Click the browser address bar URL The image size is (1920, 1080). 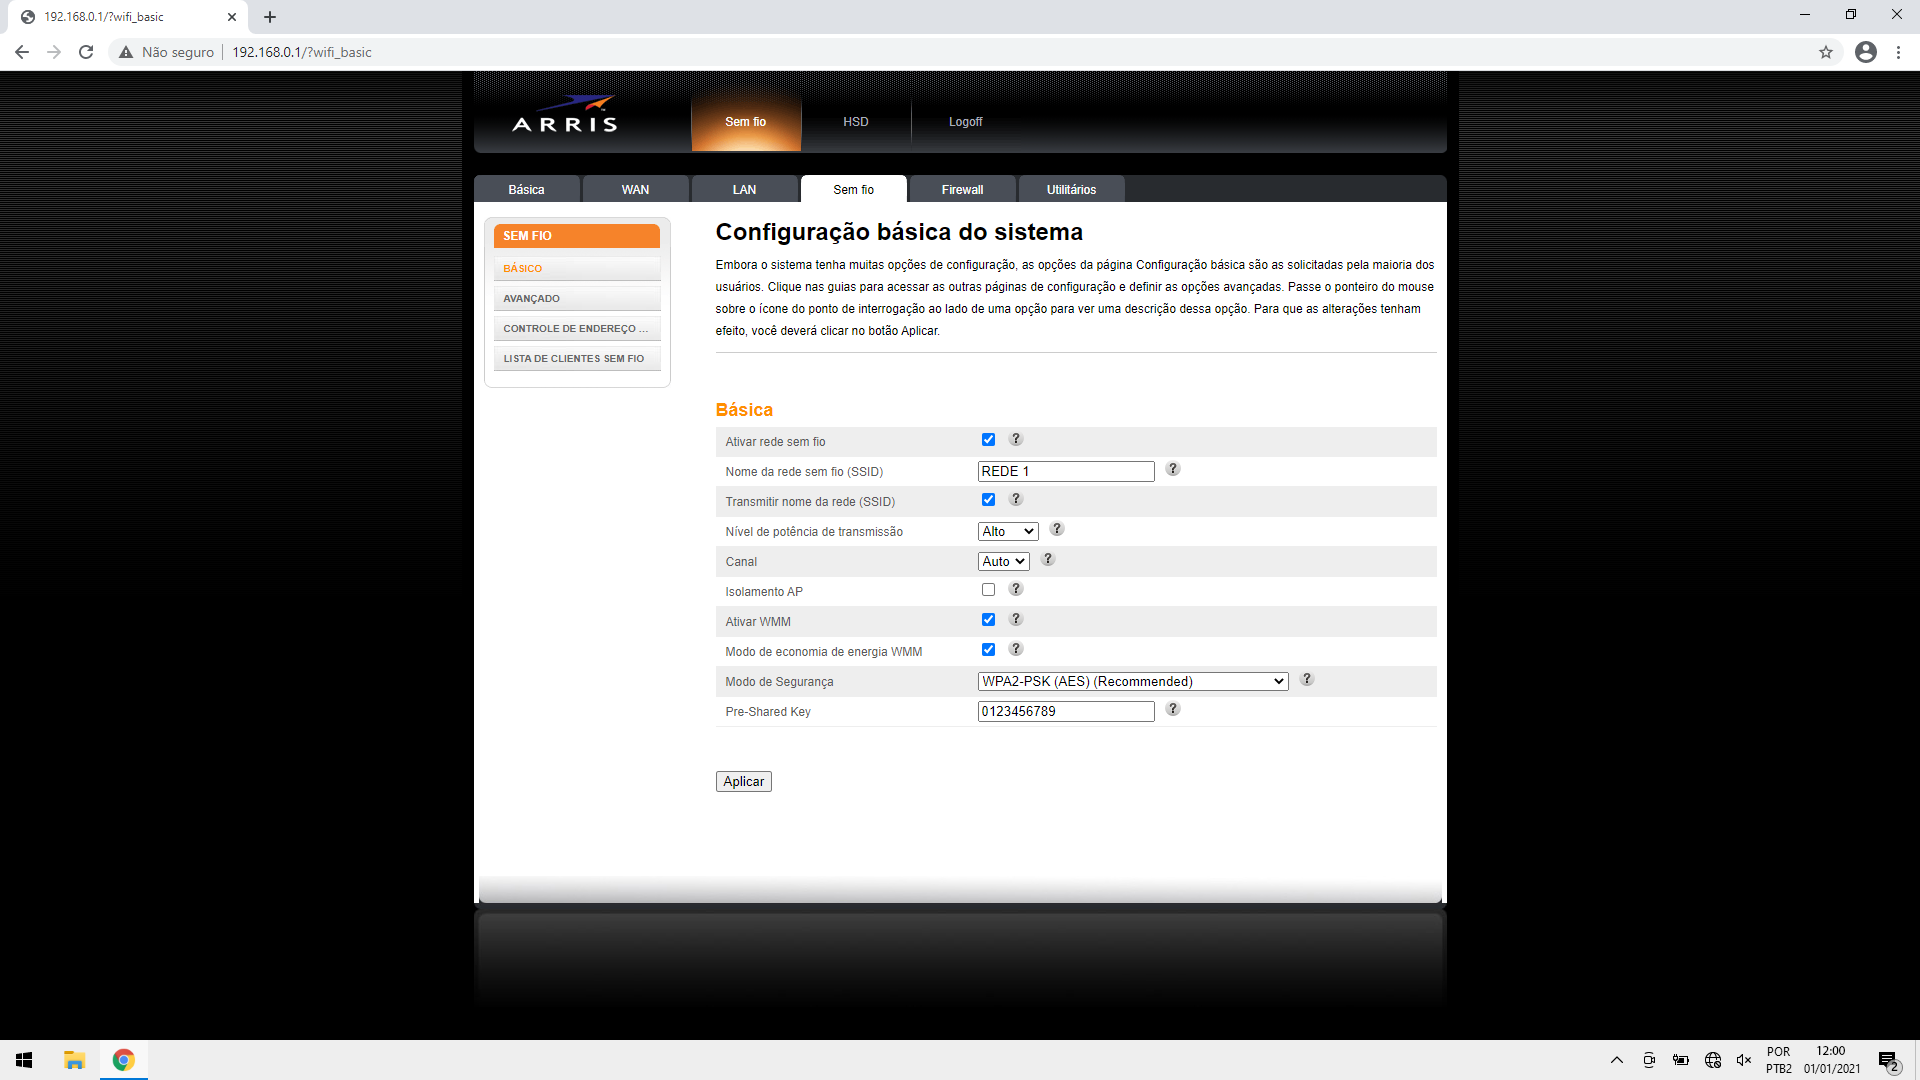[x=302, y=52]
